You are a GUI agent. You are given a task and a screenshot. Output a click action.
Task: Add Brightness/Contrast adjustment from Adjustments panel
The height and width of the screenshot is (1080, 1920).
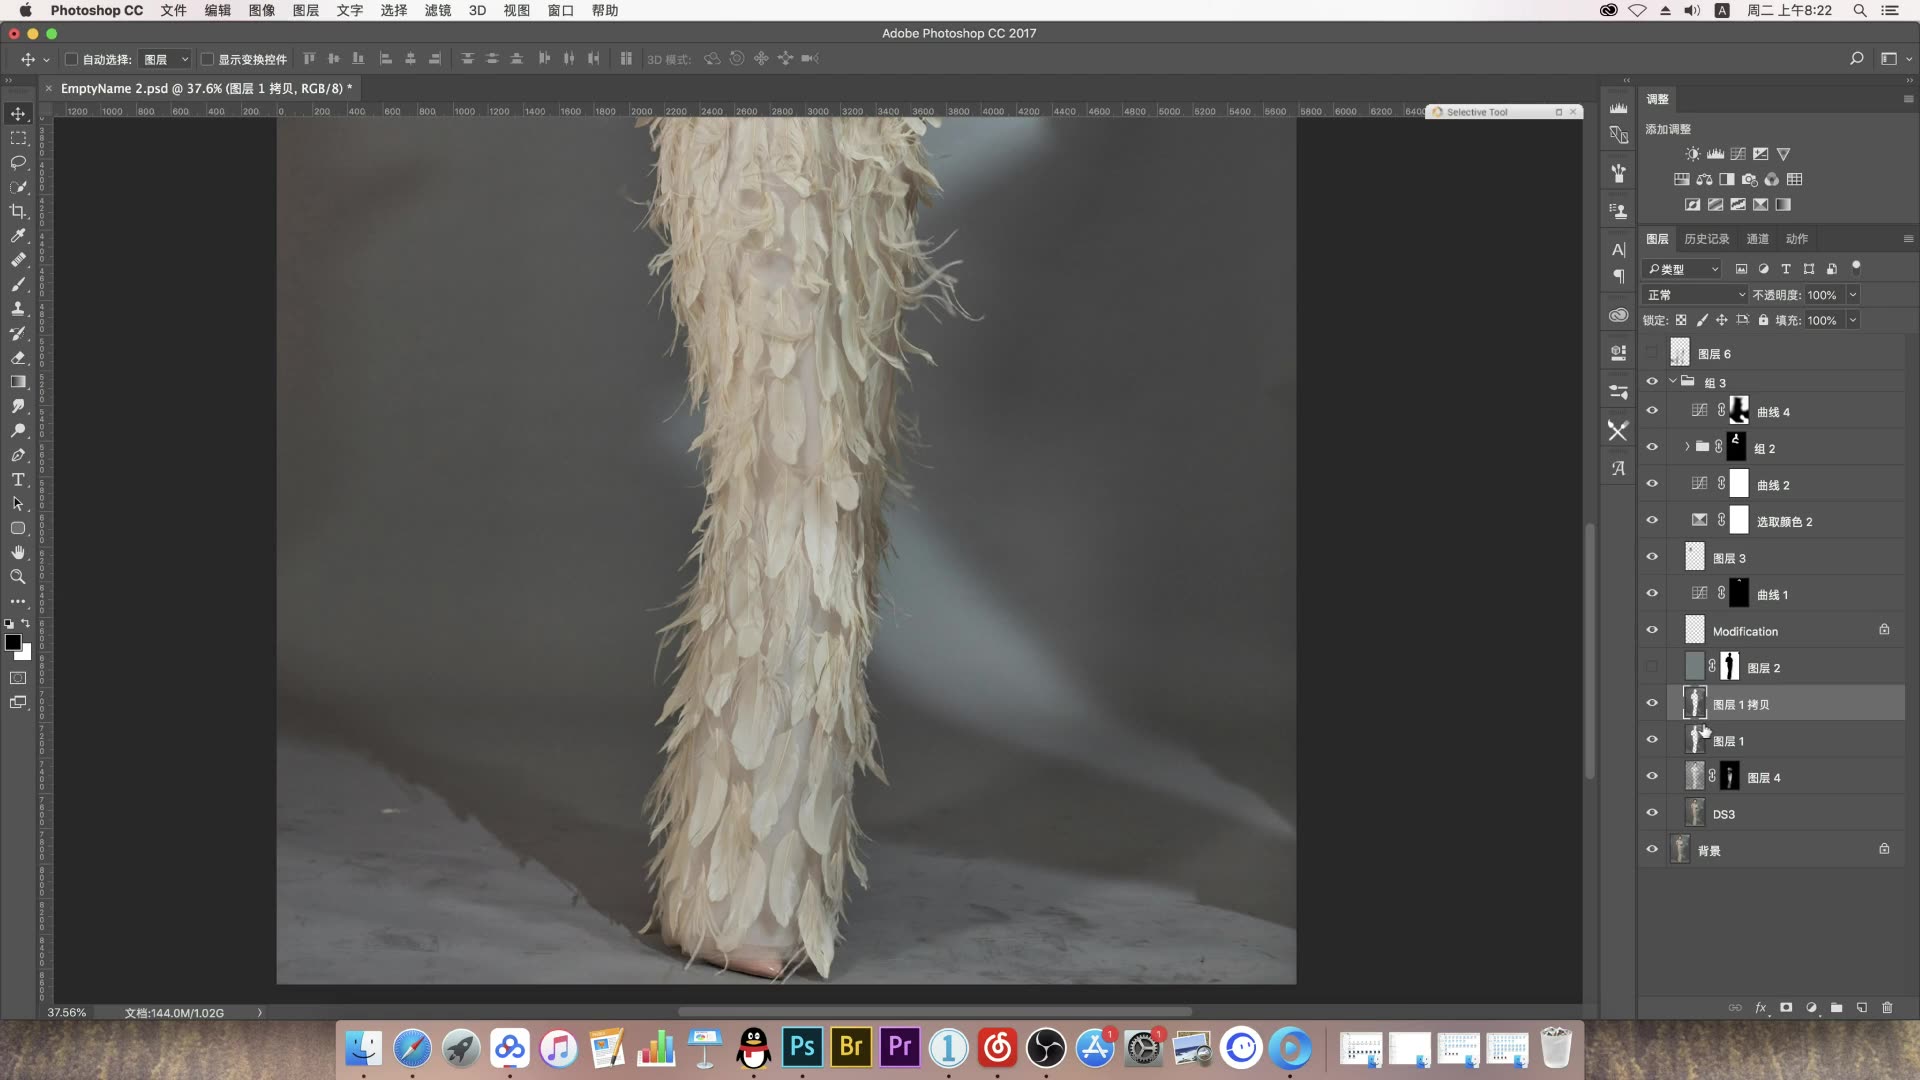coord(1692,154)
